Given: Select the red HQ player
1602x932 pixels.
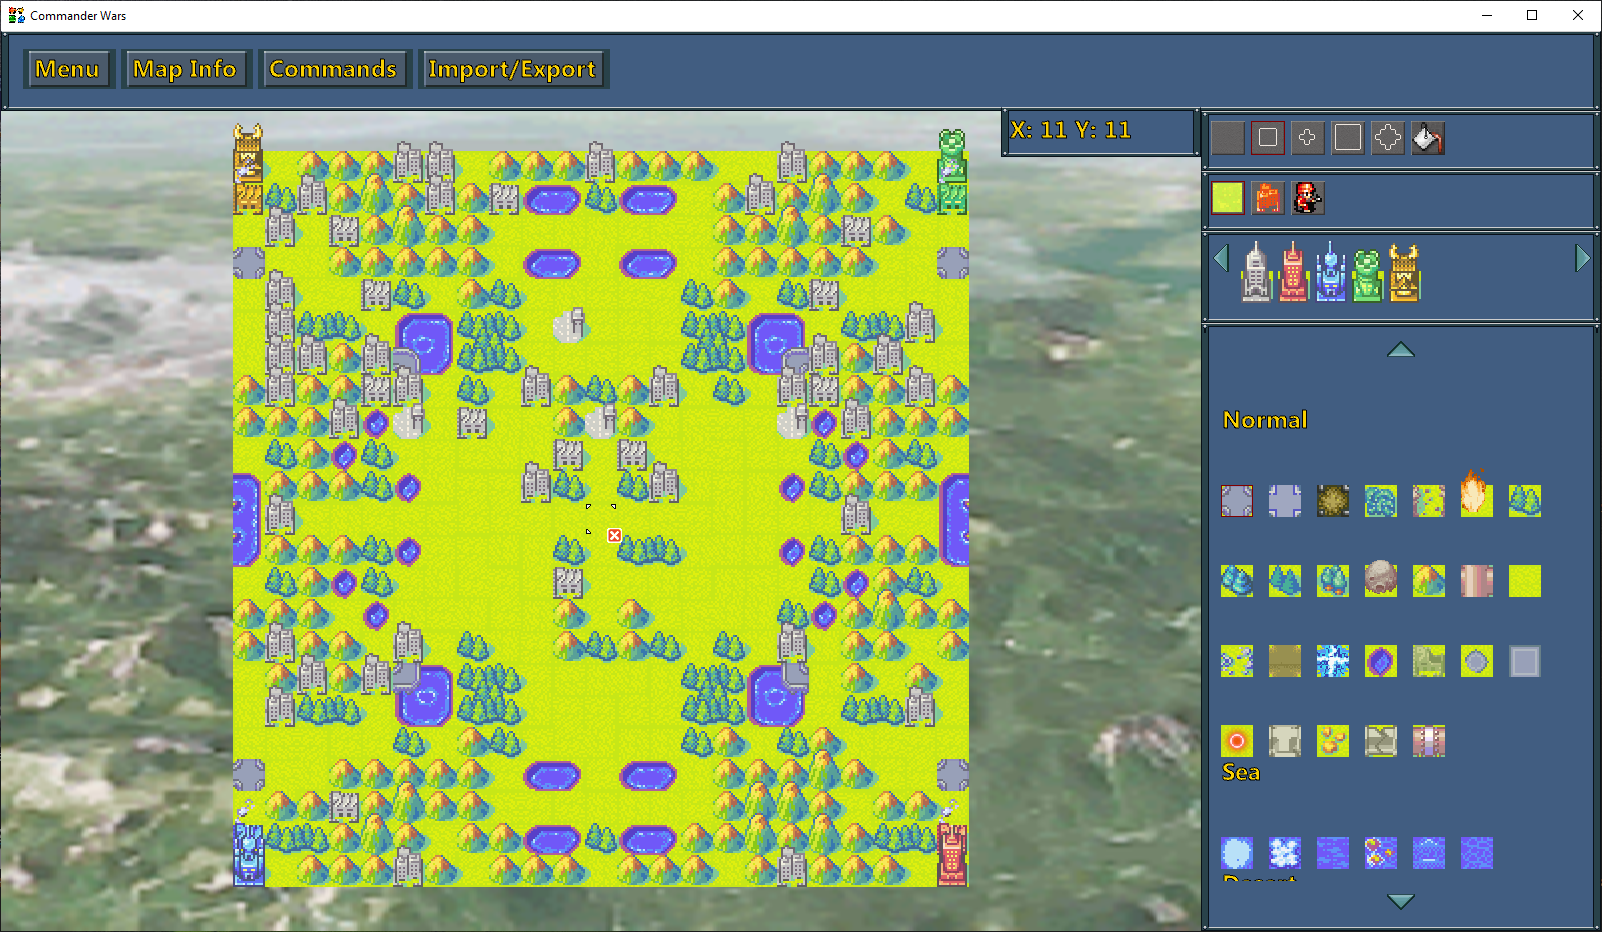Looking at the screenshot, I should (x=1293, y=272).
